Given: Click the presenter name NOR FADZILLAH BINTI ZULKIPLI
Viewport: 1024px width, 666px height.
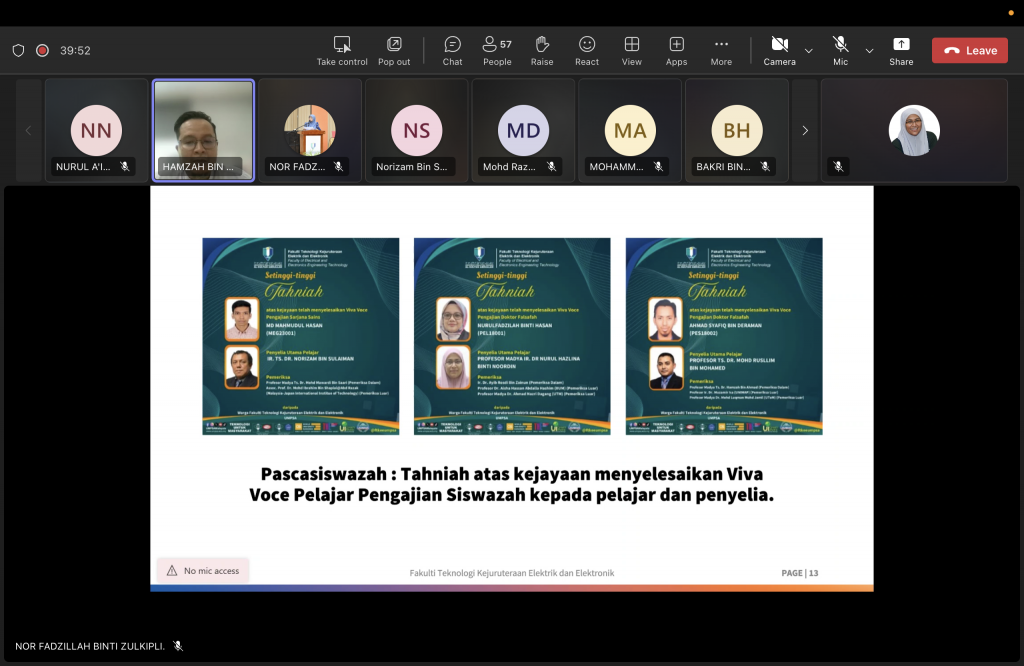Looking at the screenshot, I should click(89, 646).
